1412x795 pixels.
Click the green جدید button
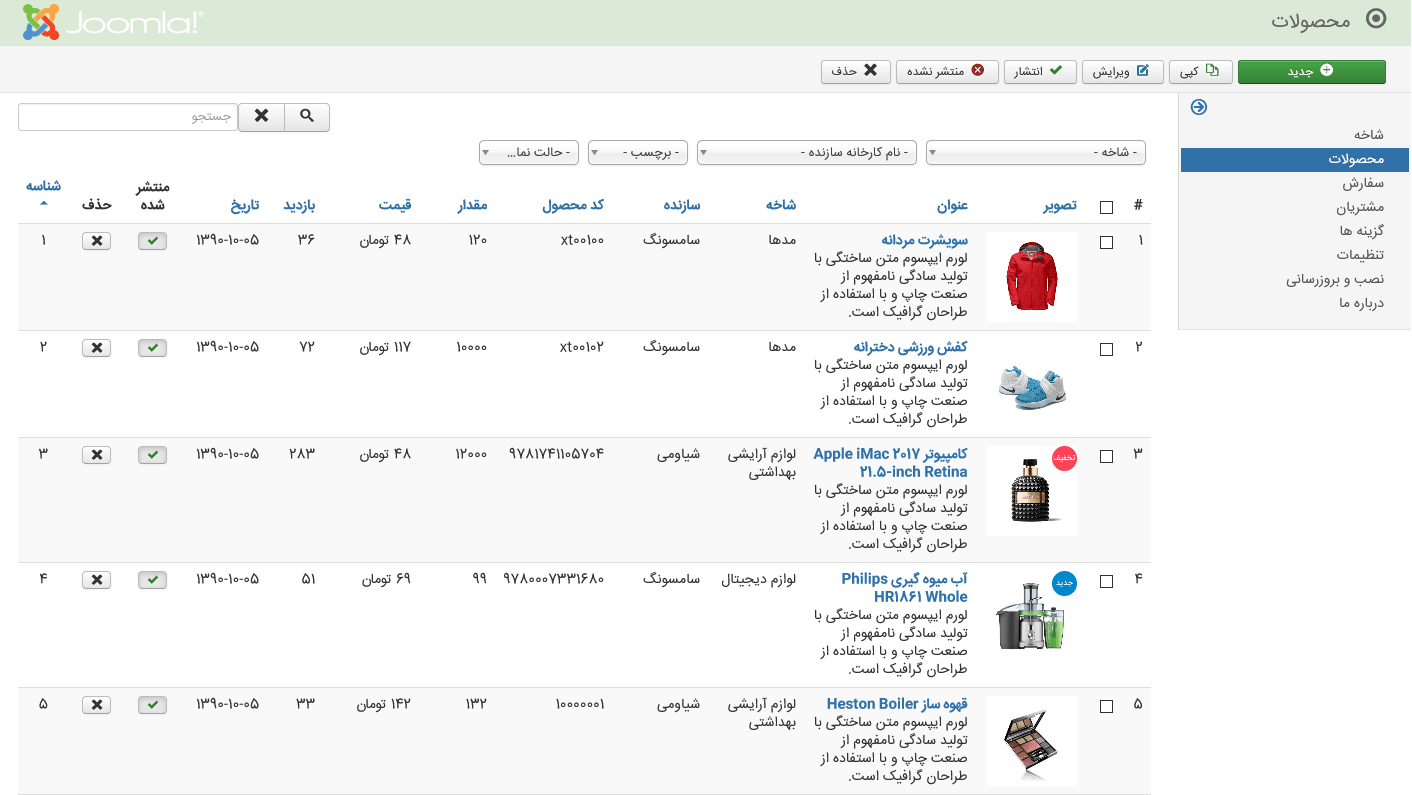coord(1311,72)
